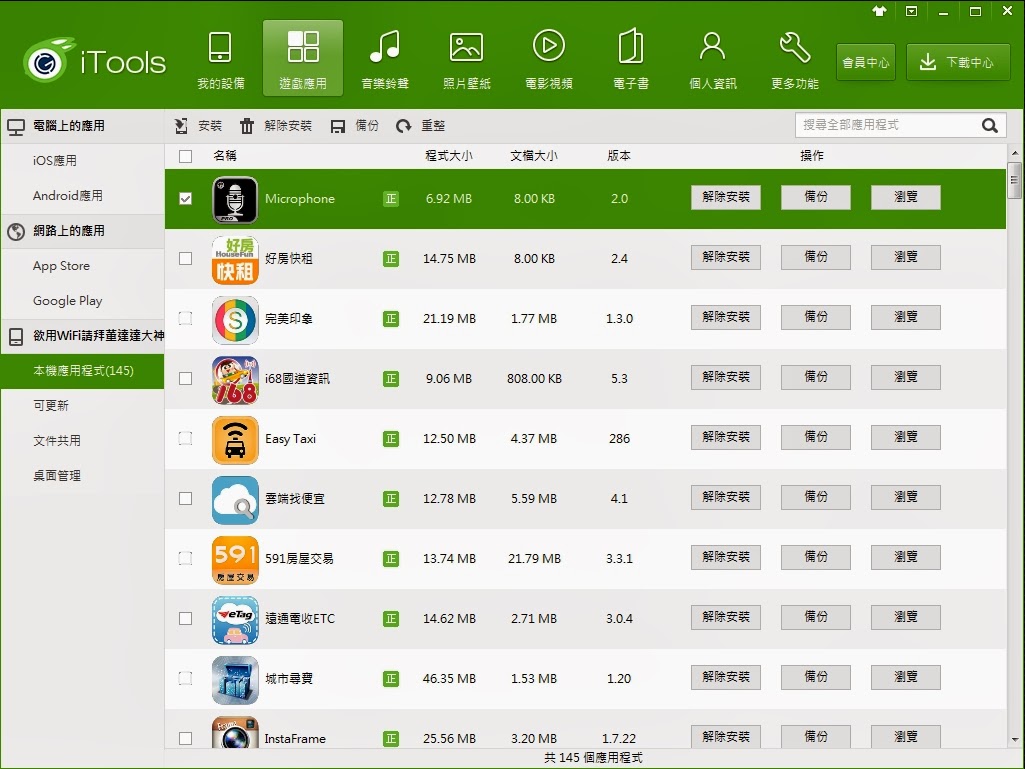Uncheck the Microphone app checkbox
This screenshot has width=1025, height=769.
pyautogui.click(x=185, y=198)
